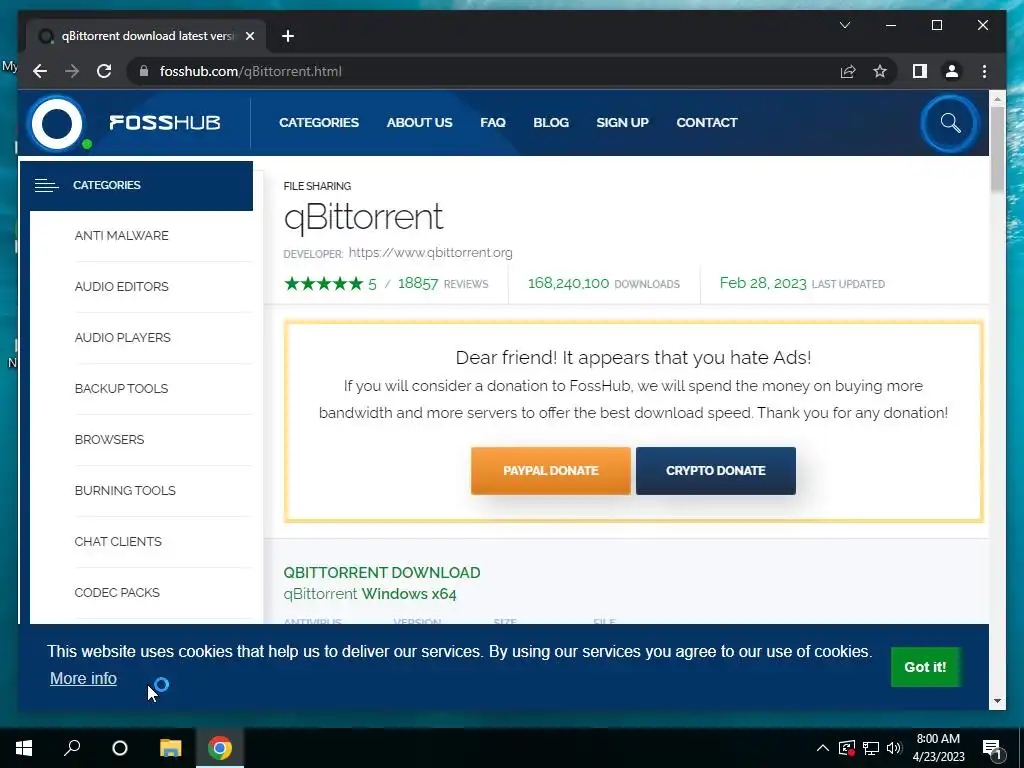Image resolution: width=1024 pixels, height=768 pixels.
Task: Click the network icon in system tray
Action: coord(871,748)
